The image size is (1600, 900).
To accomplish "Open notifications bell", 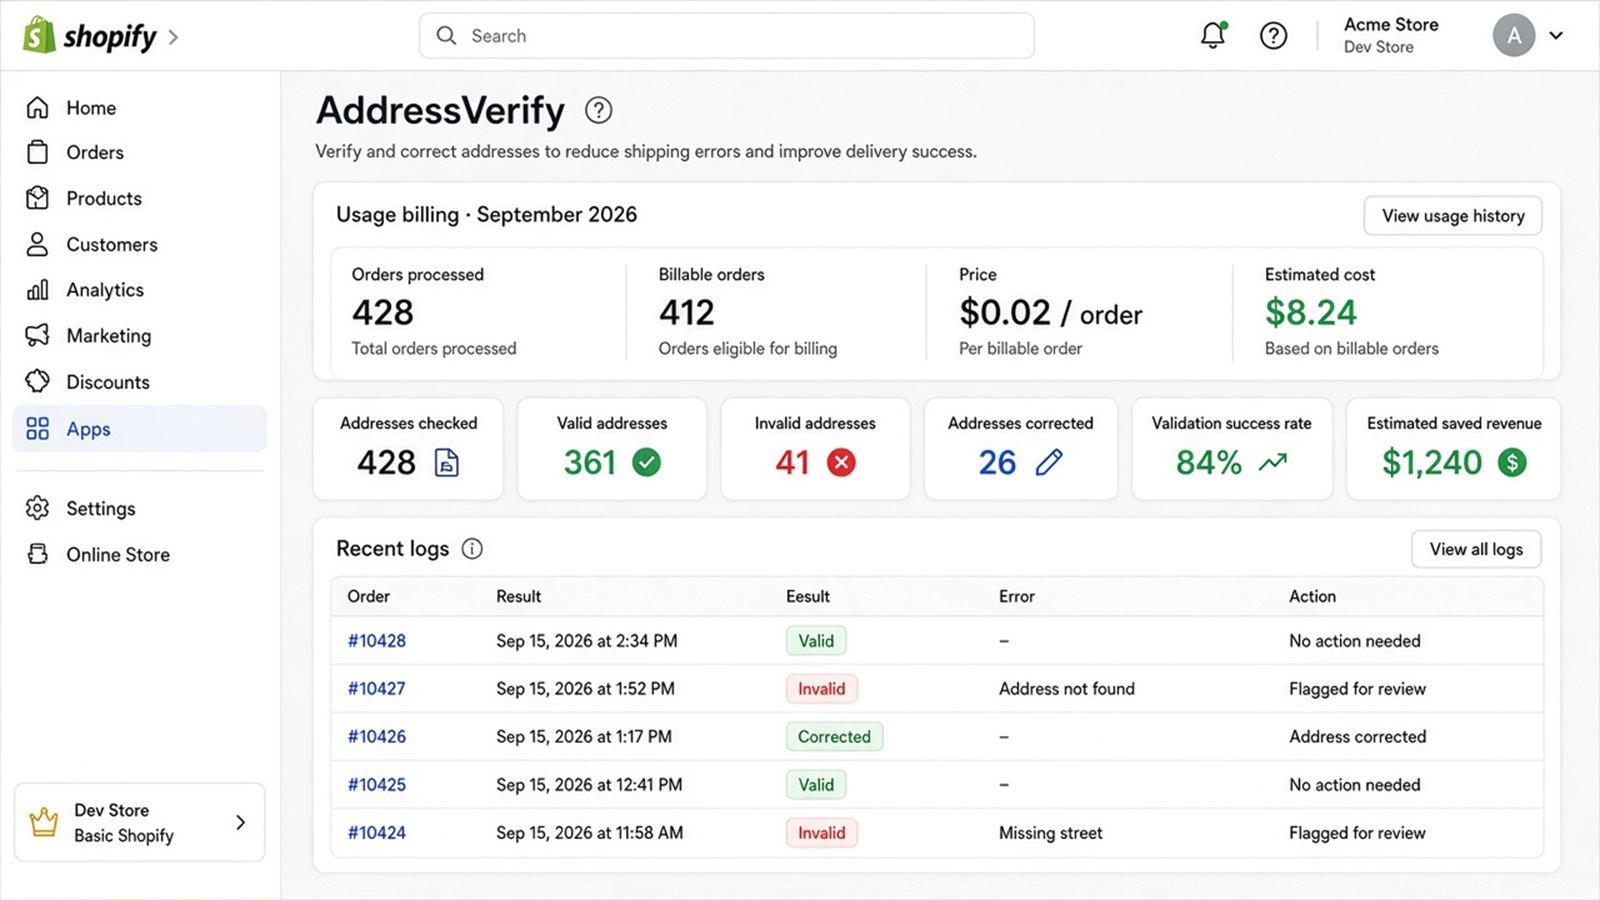I will pyautogui.click(x=1213, y=35).
